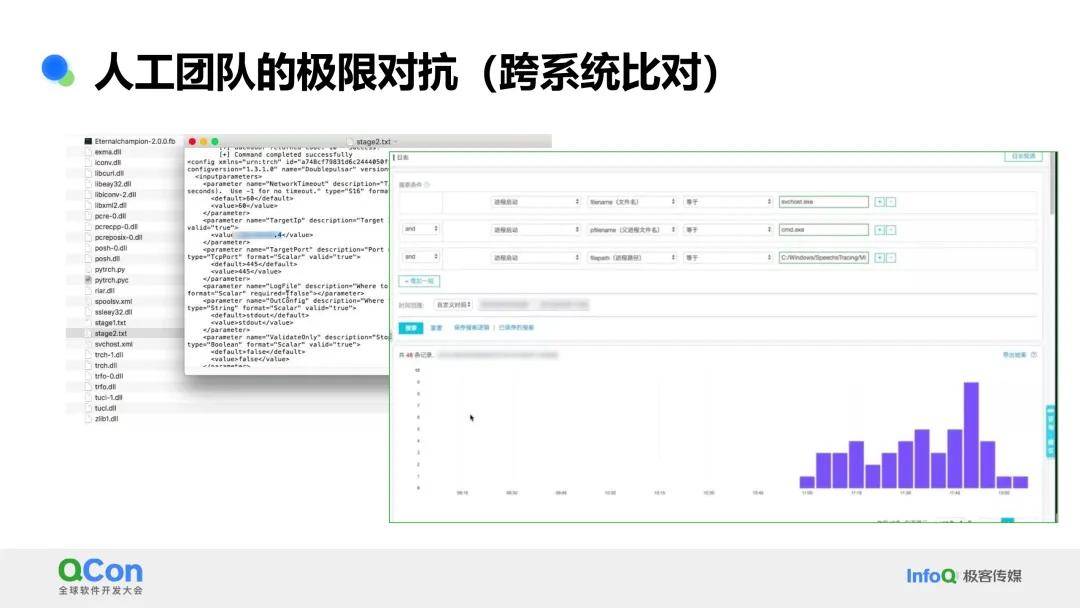Select libxml2.dll in the file list
Image resolution: width=1080 pixels, height=608 pixels.
tap(111, 205)
